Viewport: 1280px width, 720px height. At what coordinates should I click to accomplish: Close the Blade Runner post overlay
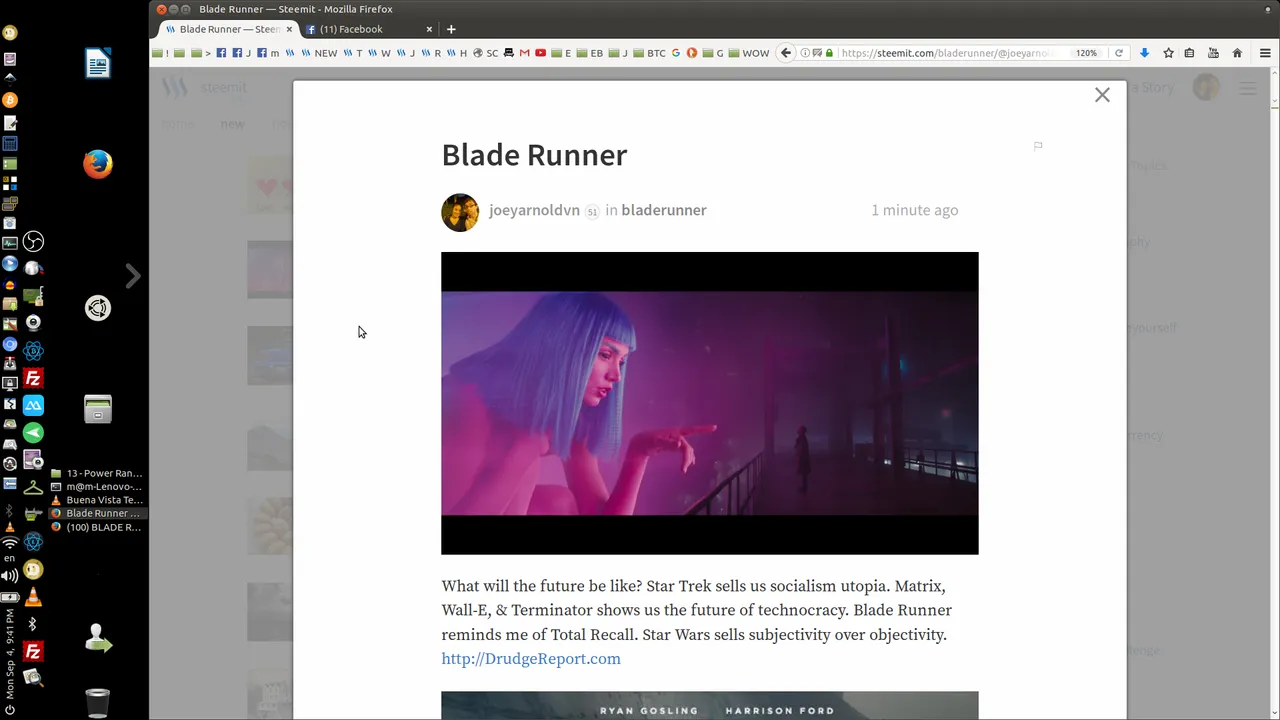point(1102,95)
